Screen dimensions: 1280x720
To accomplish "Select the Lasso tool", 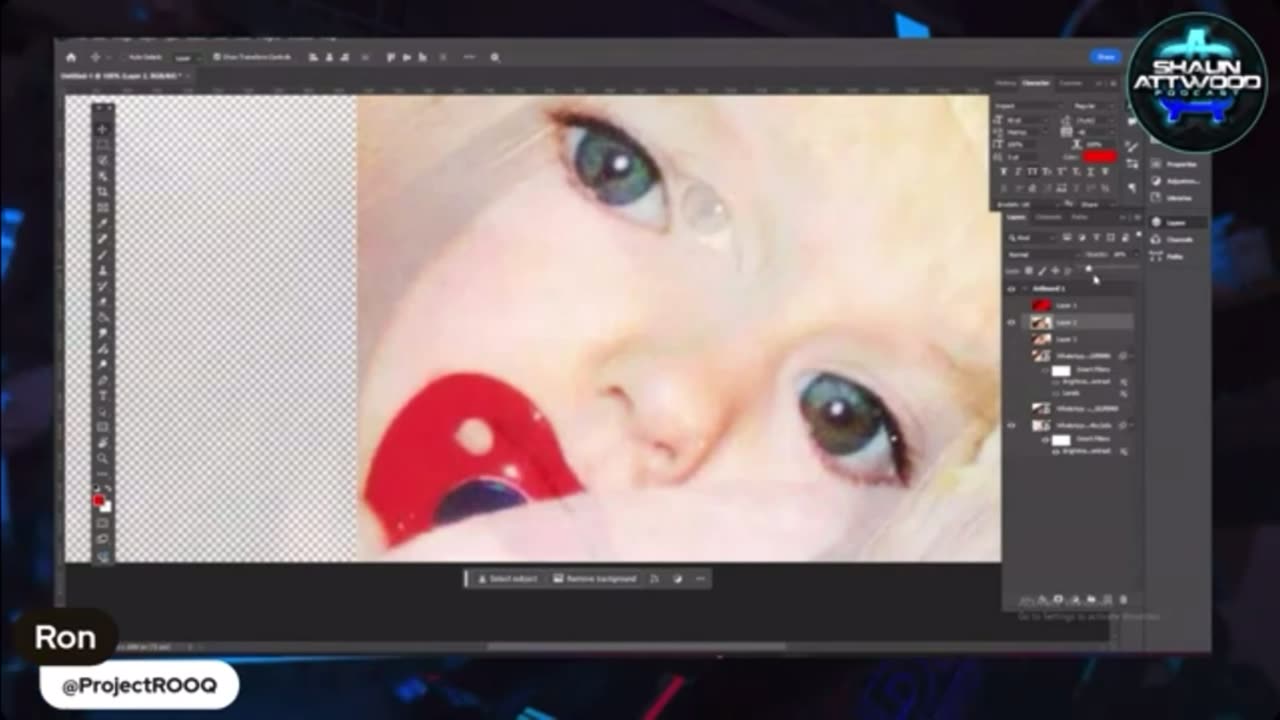I will [x=103, y=160].
